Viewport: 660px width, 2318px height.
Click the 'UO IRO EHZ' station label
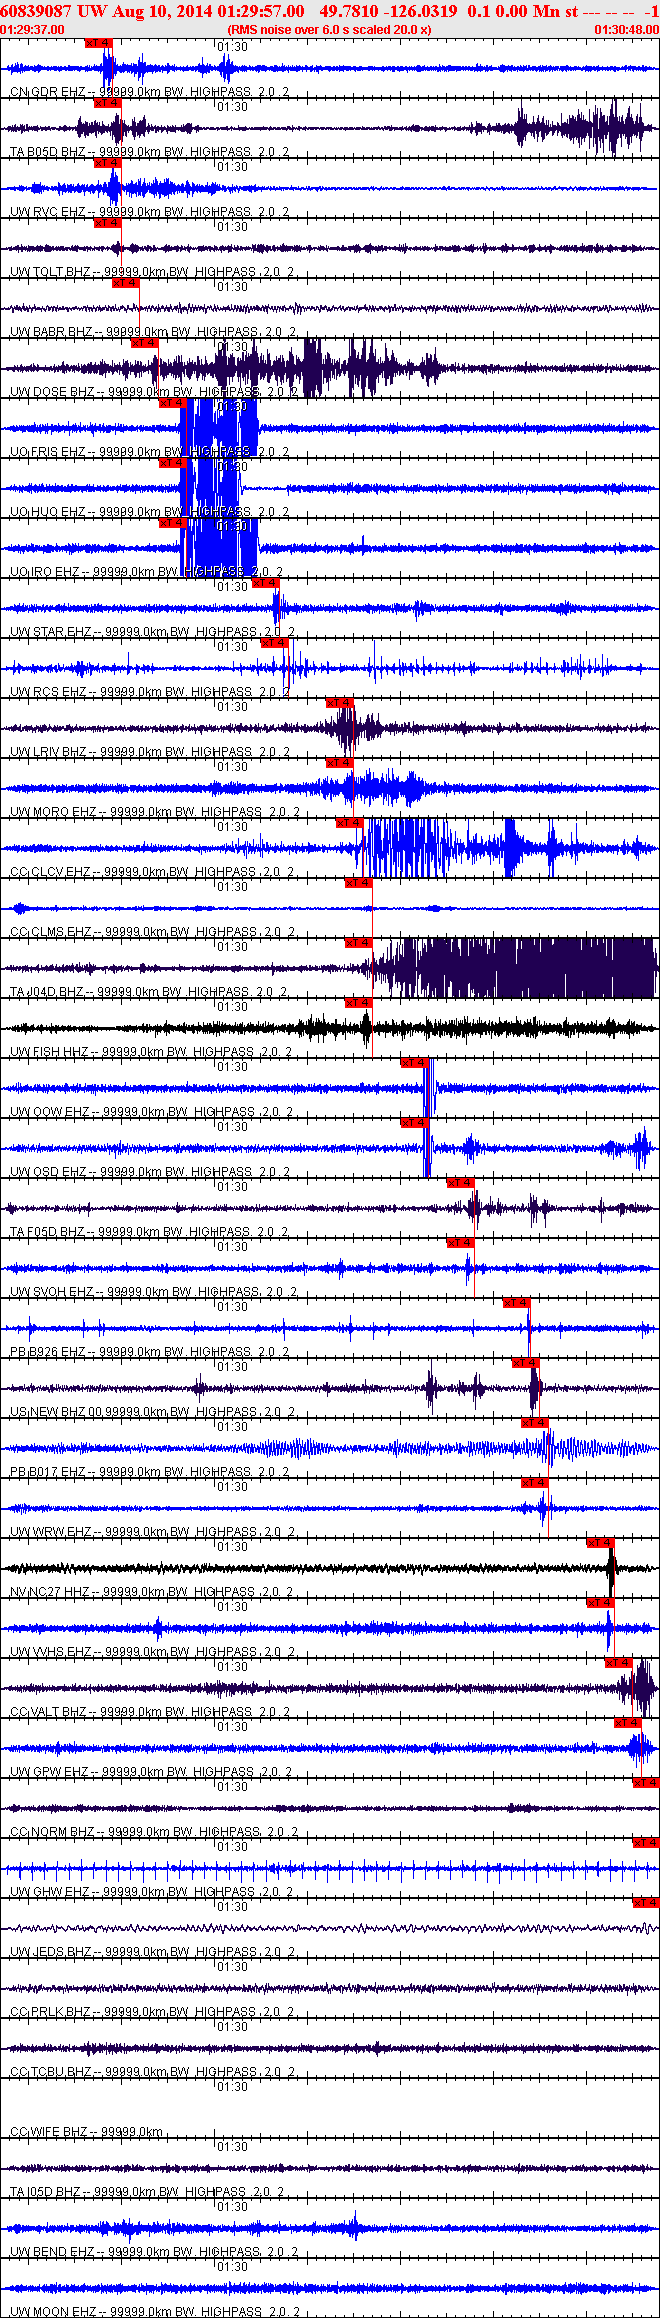(x=46, y=572)
